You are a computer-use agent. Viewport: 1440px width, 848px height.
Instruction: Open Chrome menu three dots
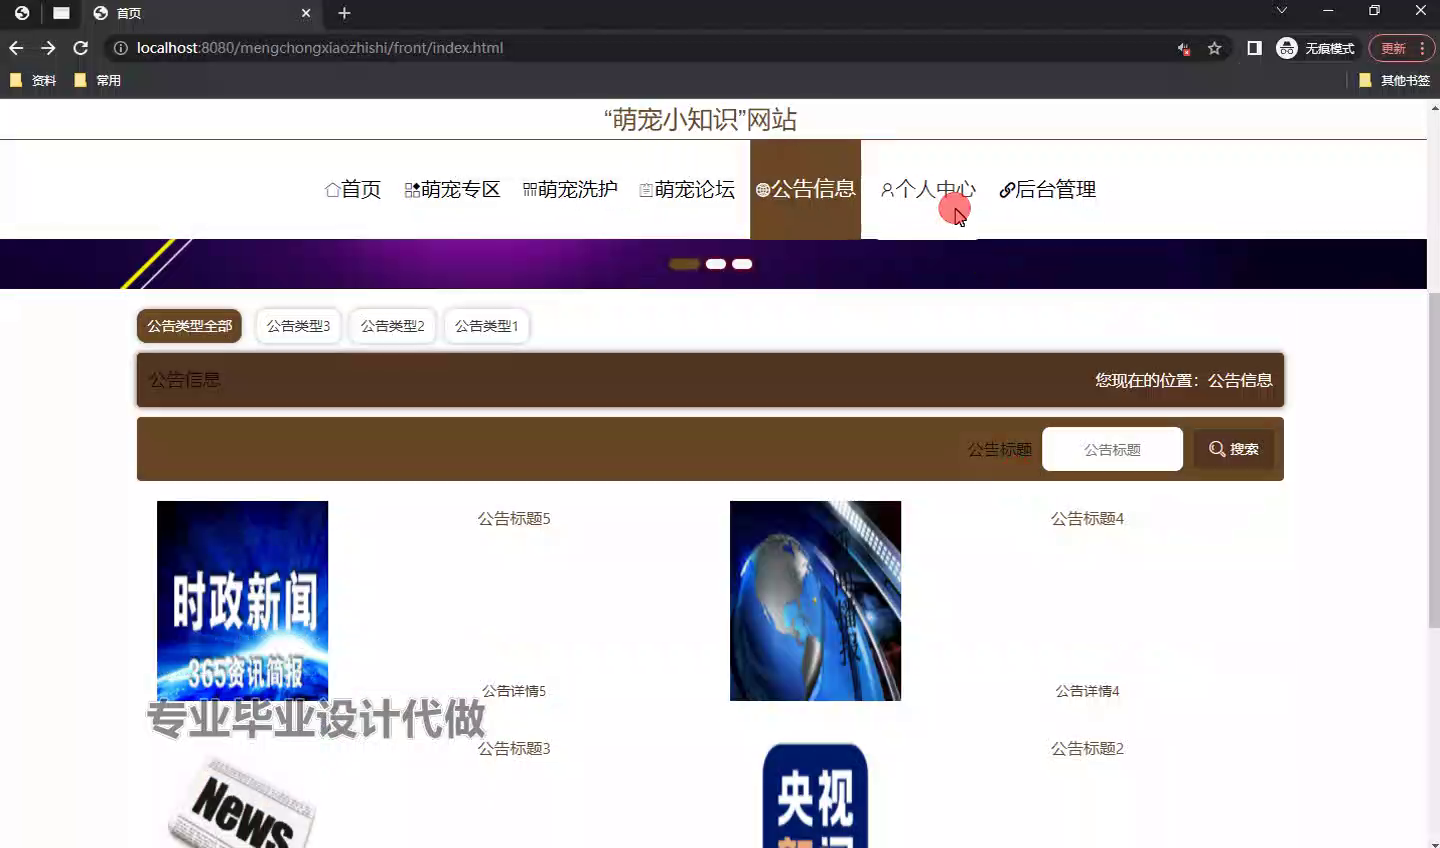point(1422,48)
